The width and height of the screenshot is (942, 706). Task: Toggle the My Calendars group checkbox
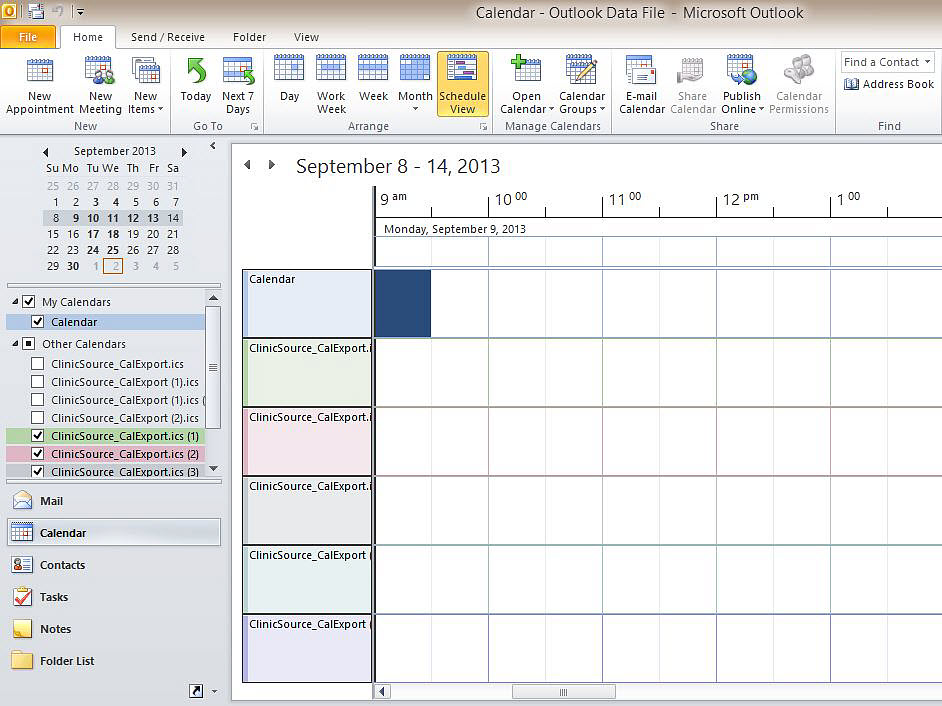pyautogui.click(x=28, y=302)
